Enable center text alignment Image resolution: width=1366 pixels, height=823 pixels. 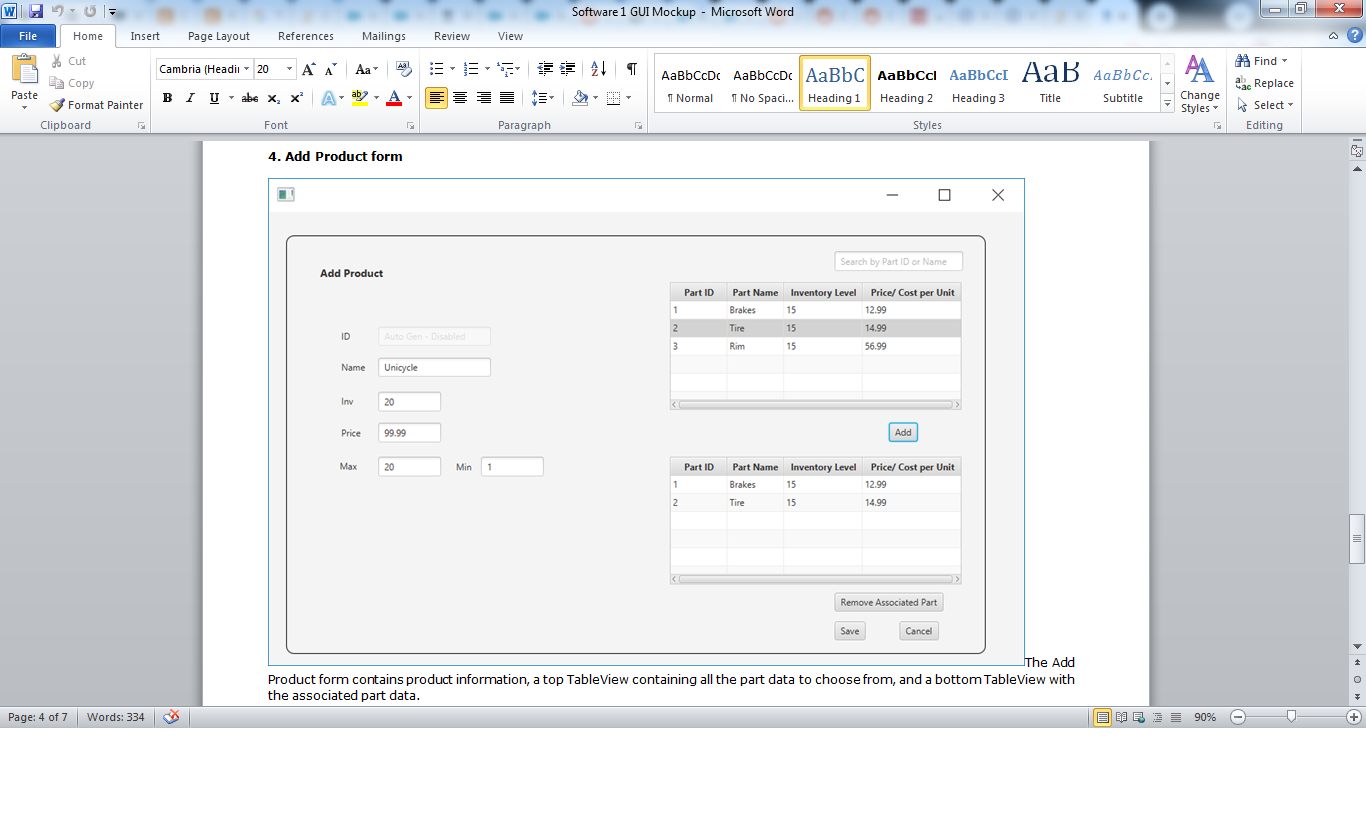coord(459,97)
